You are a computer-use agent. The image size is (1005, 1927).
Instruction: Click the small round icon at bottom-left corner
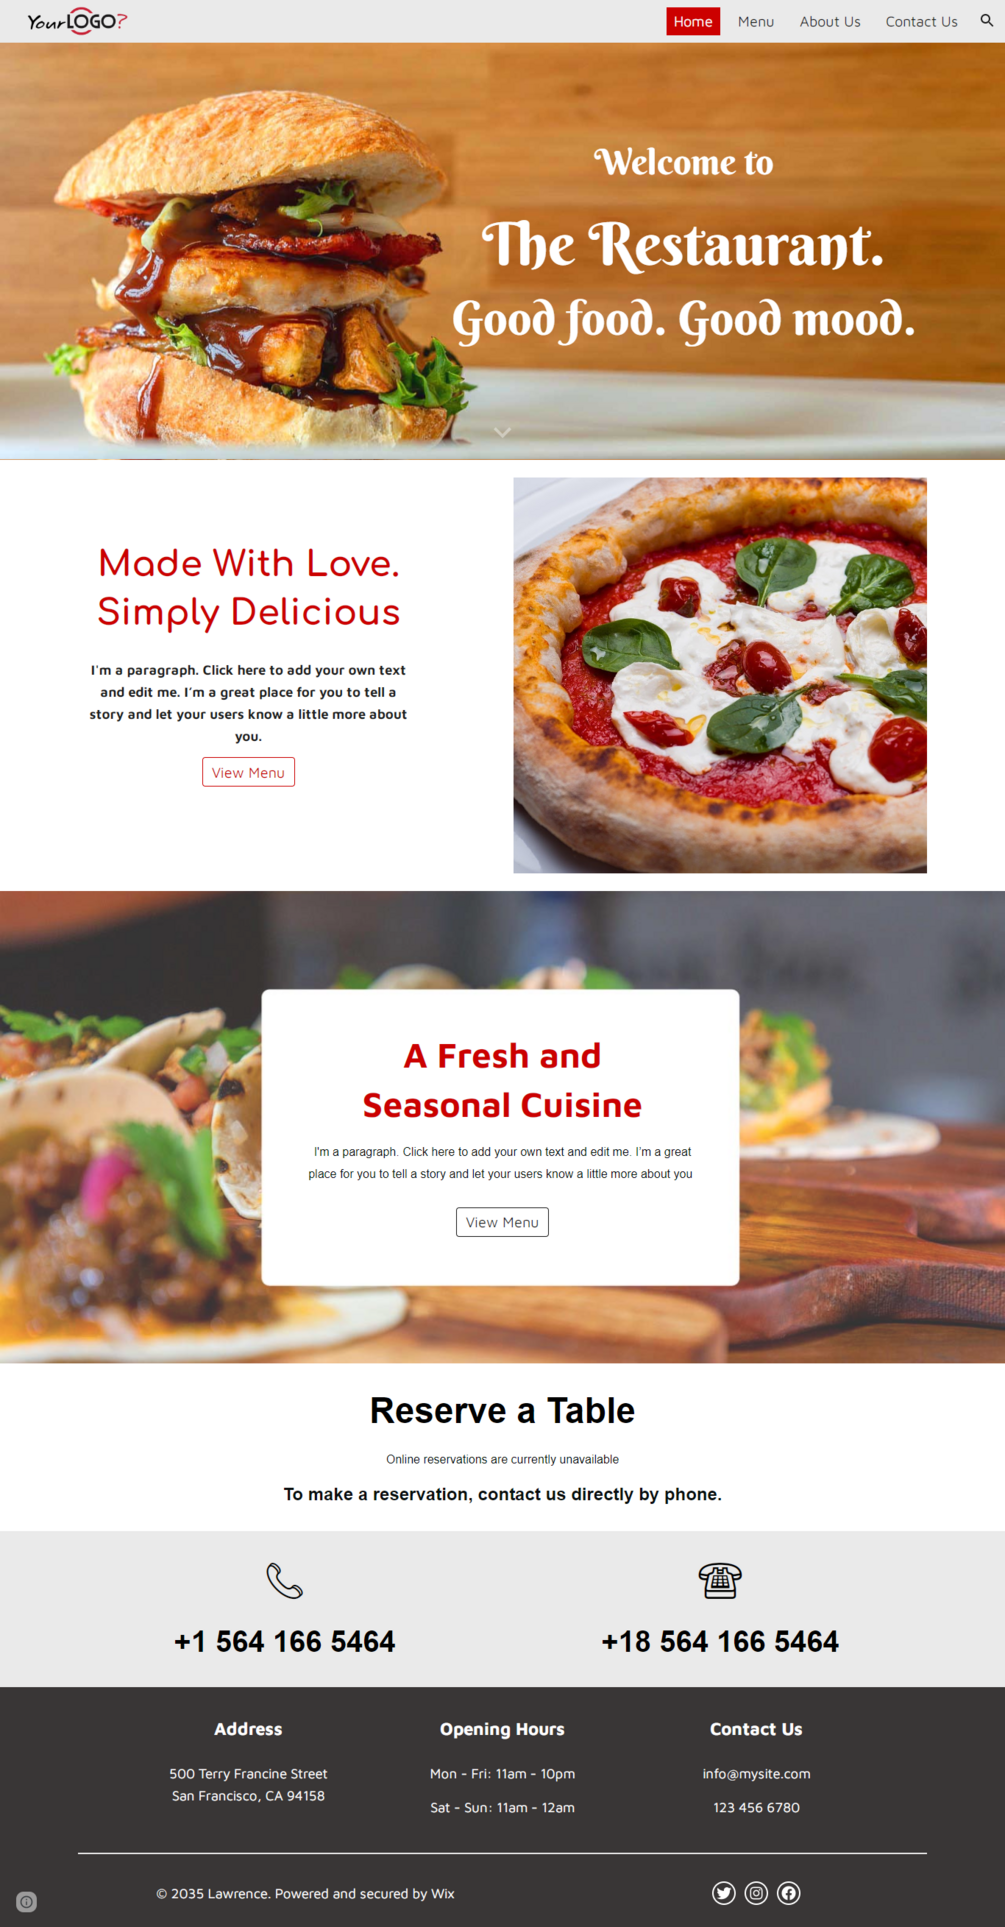tap(27, 1902)
